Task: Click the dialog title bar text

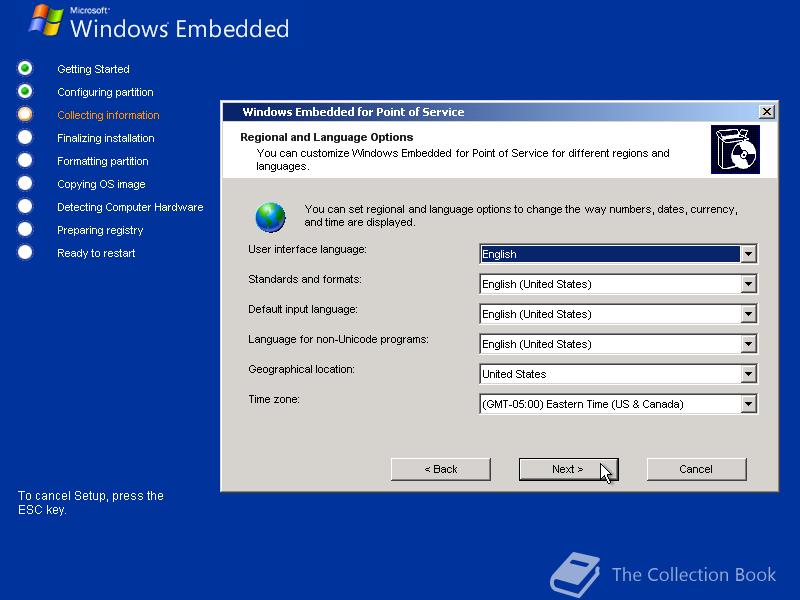Action: click(x=353, y=112)
